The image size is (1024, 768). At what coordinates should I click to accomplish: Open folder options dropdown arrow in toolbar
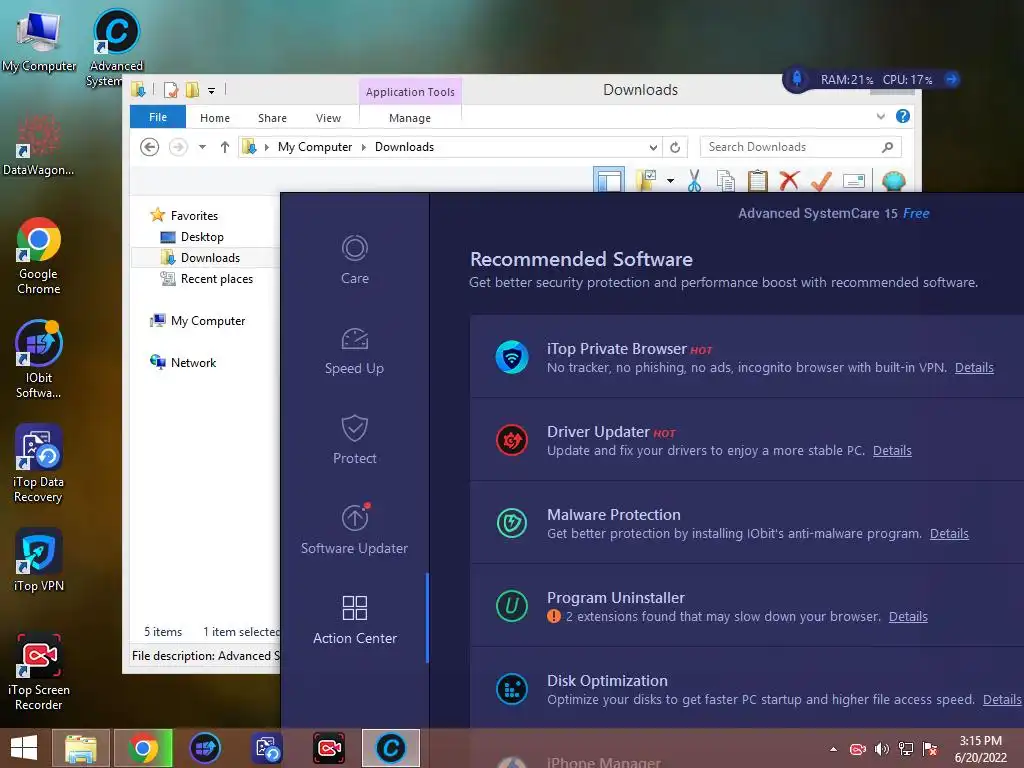point(670,180)
